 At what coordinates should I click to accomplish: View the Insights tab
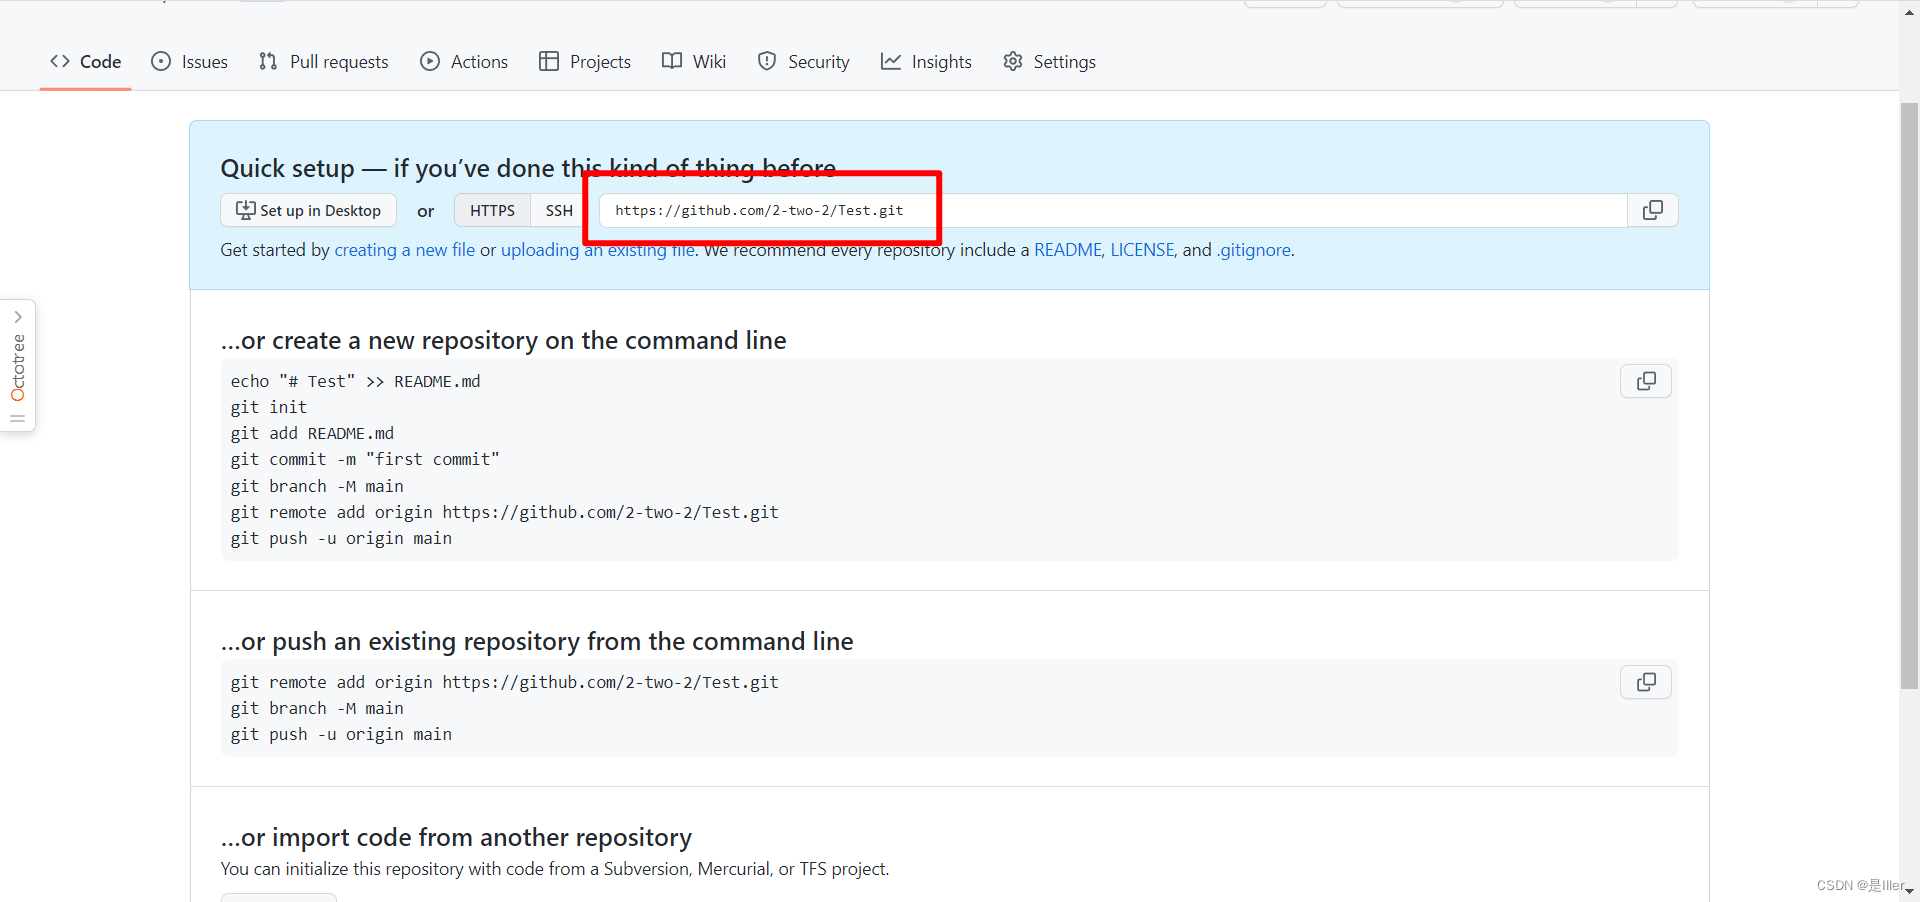[x=926, y=61]
